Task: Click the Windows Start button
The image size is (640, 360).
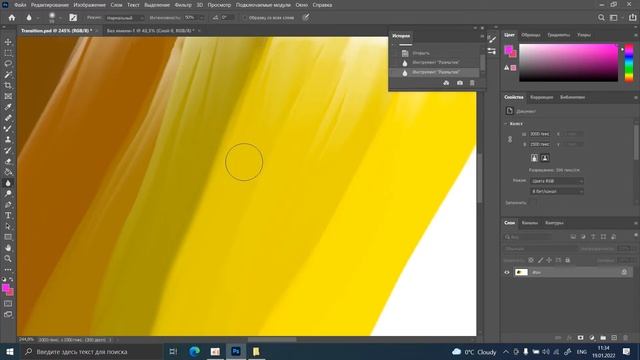Action: click(10, 351)
